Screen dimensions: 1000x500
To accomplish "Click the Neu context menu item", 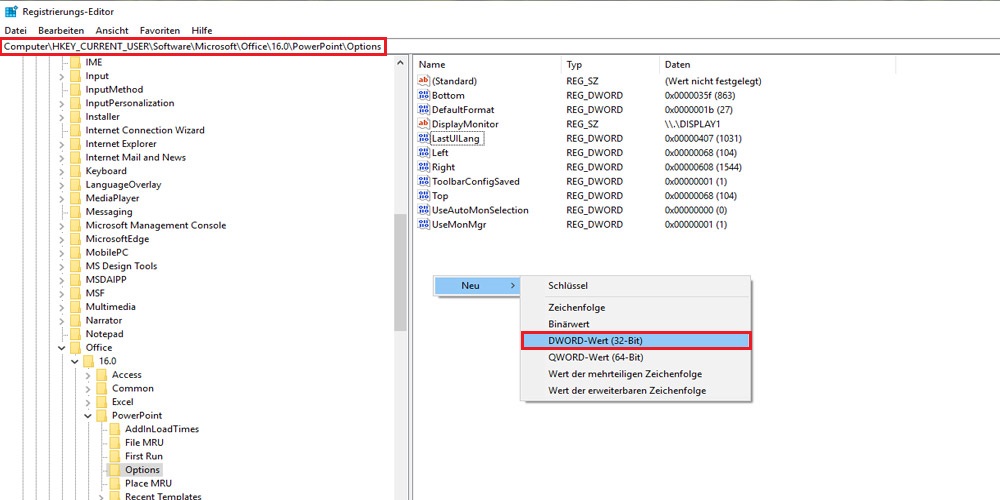I will click(x=477, y=286).
